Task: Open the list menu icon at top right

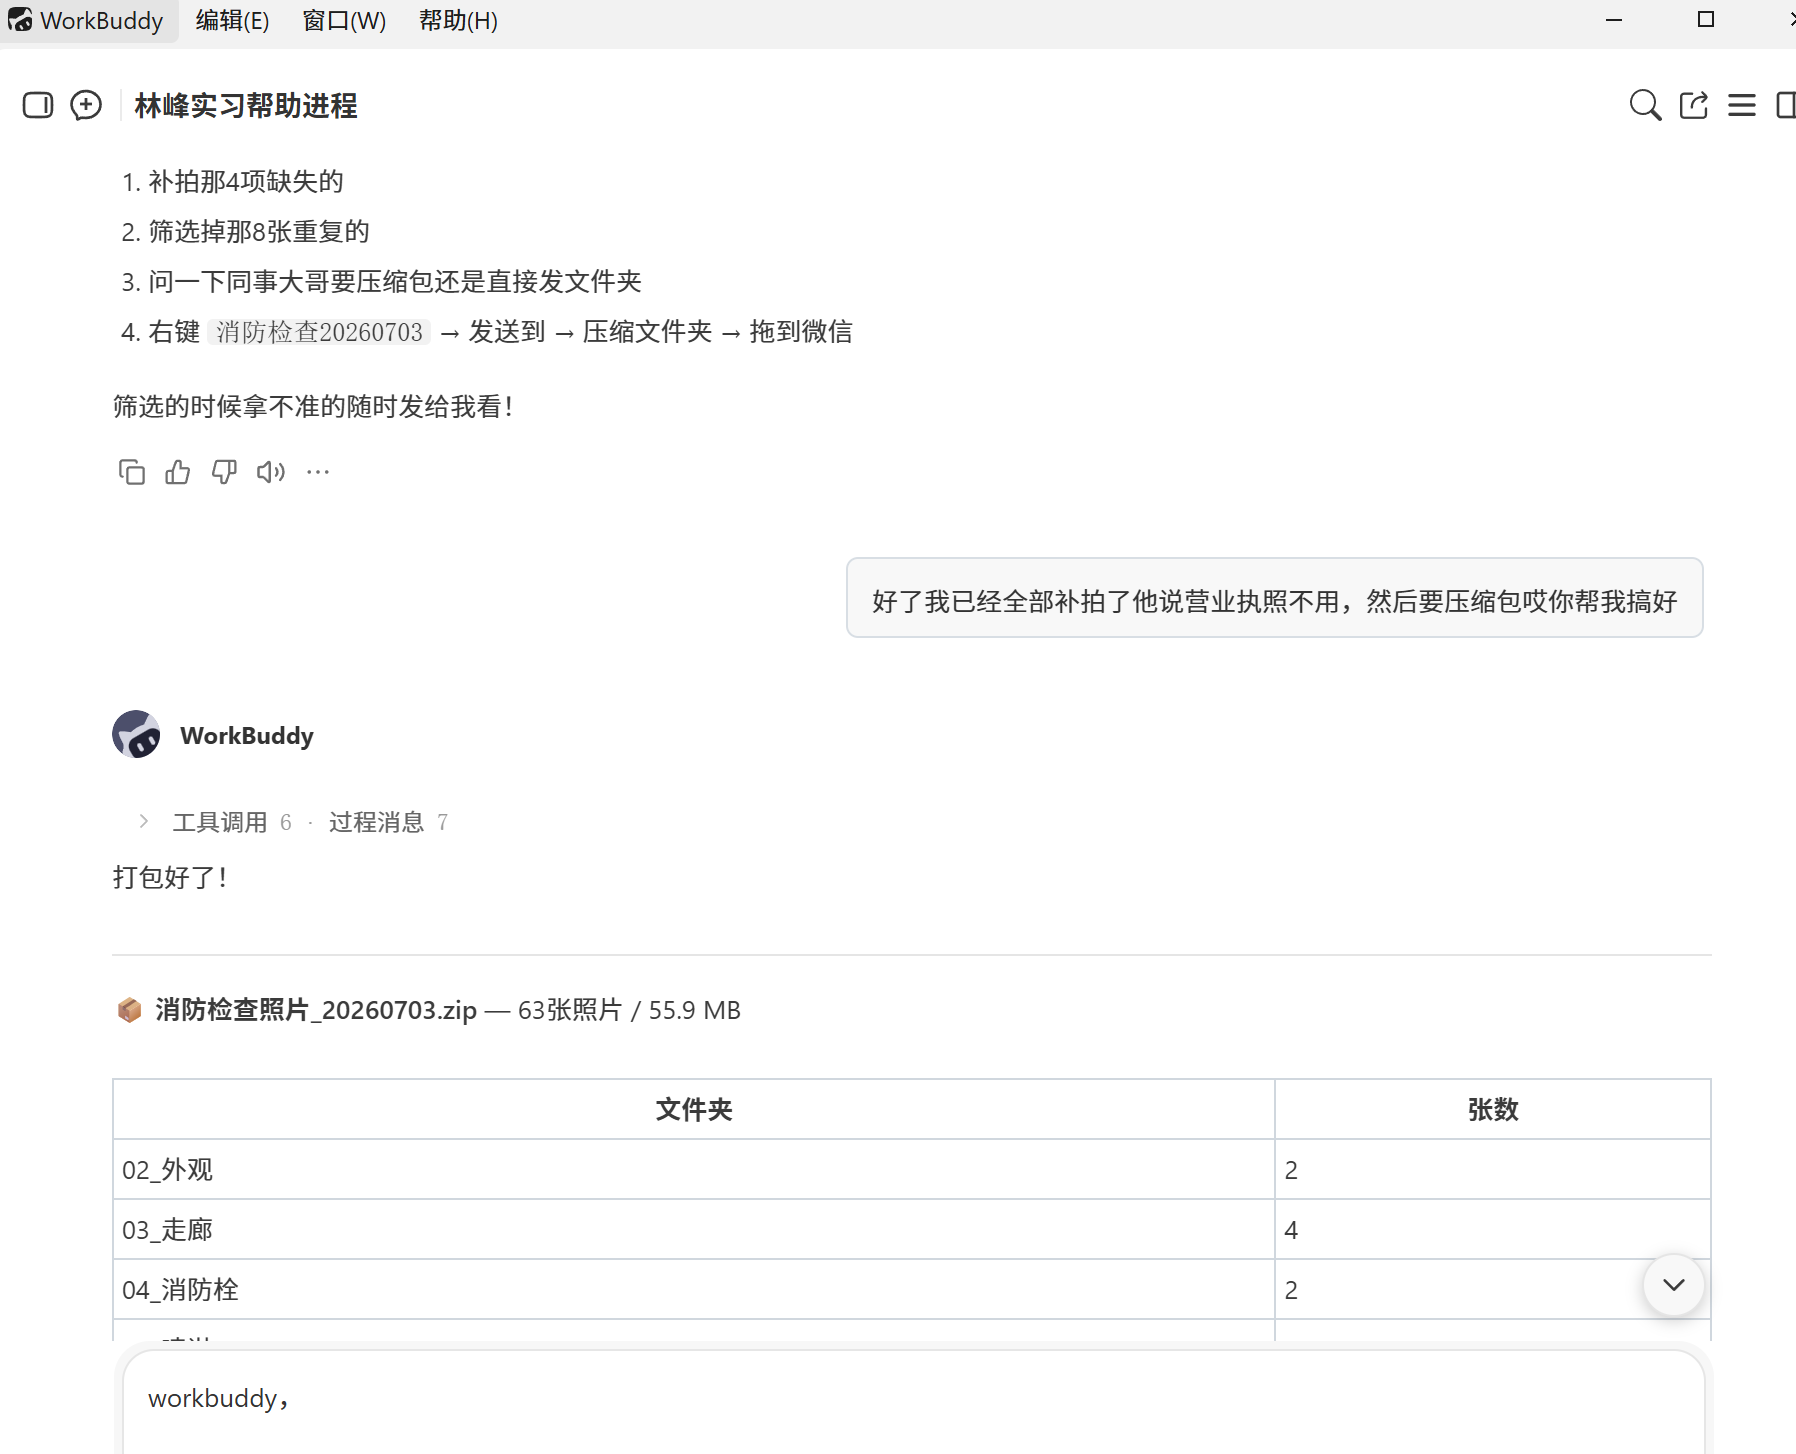Action: [x=1742, y=105]
